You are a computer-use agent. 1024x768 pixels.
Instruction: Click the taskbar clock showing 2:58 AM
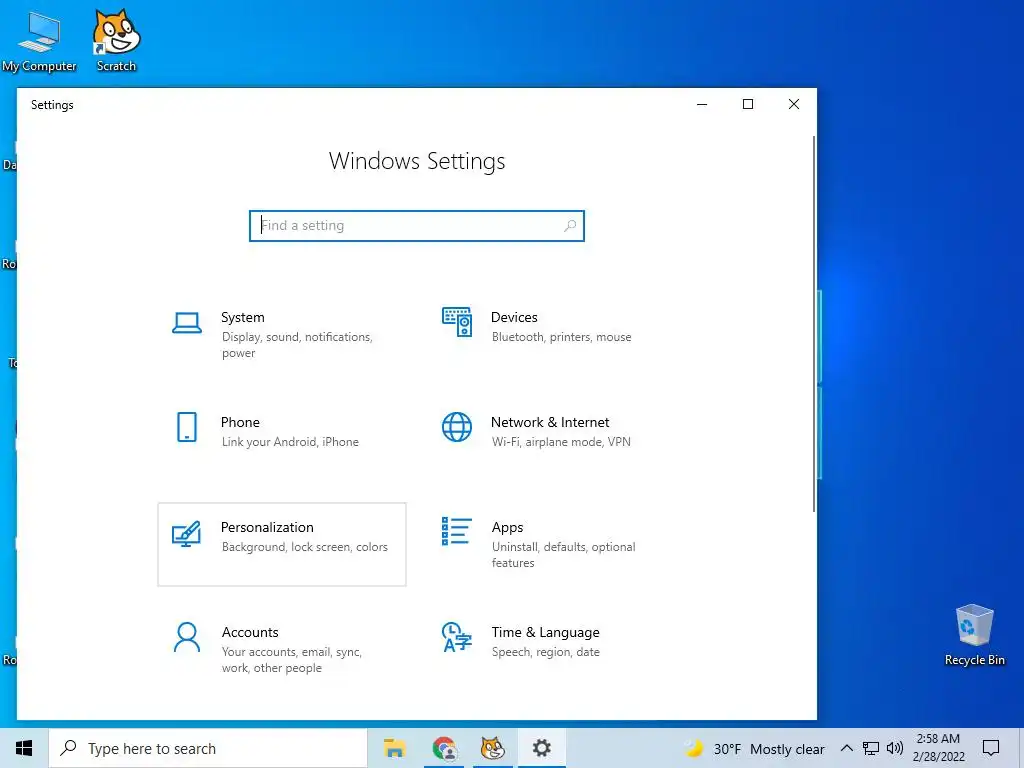938,748
